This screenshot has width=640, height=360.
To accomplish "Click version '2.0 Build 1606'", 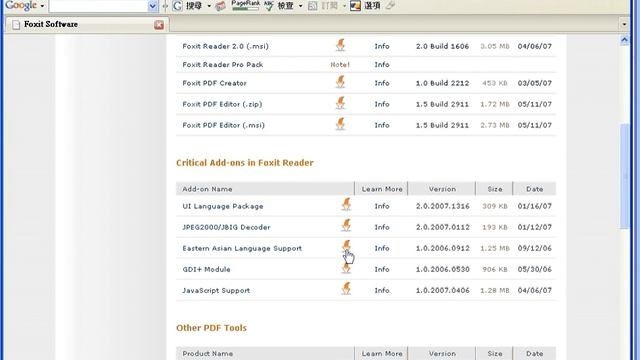I will [442, 46].
